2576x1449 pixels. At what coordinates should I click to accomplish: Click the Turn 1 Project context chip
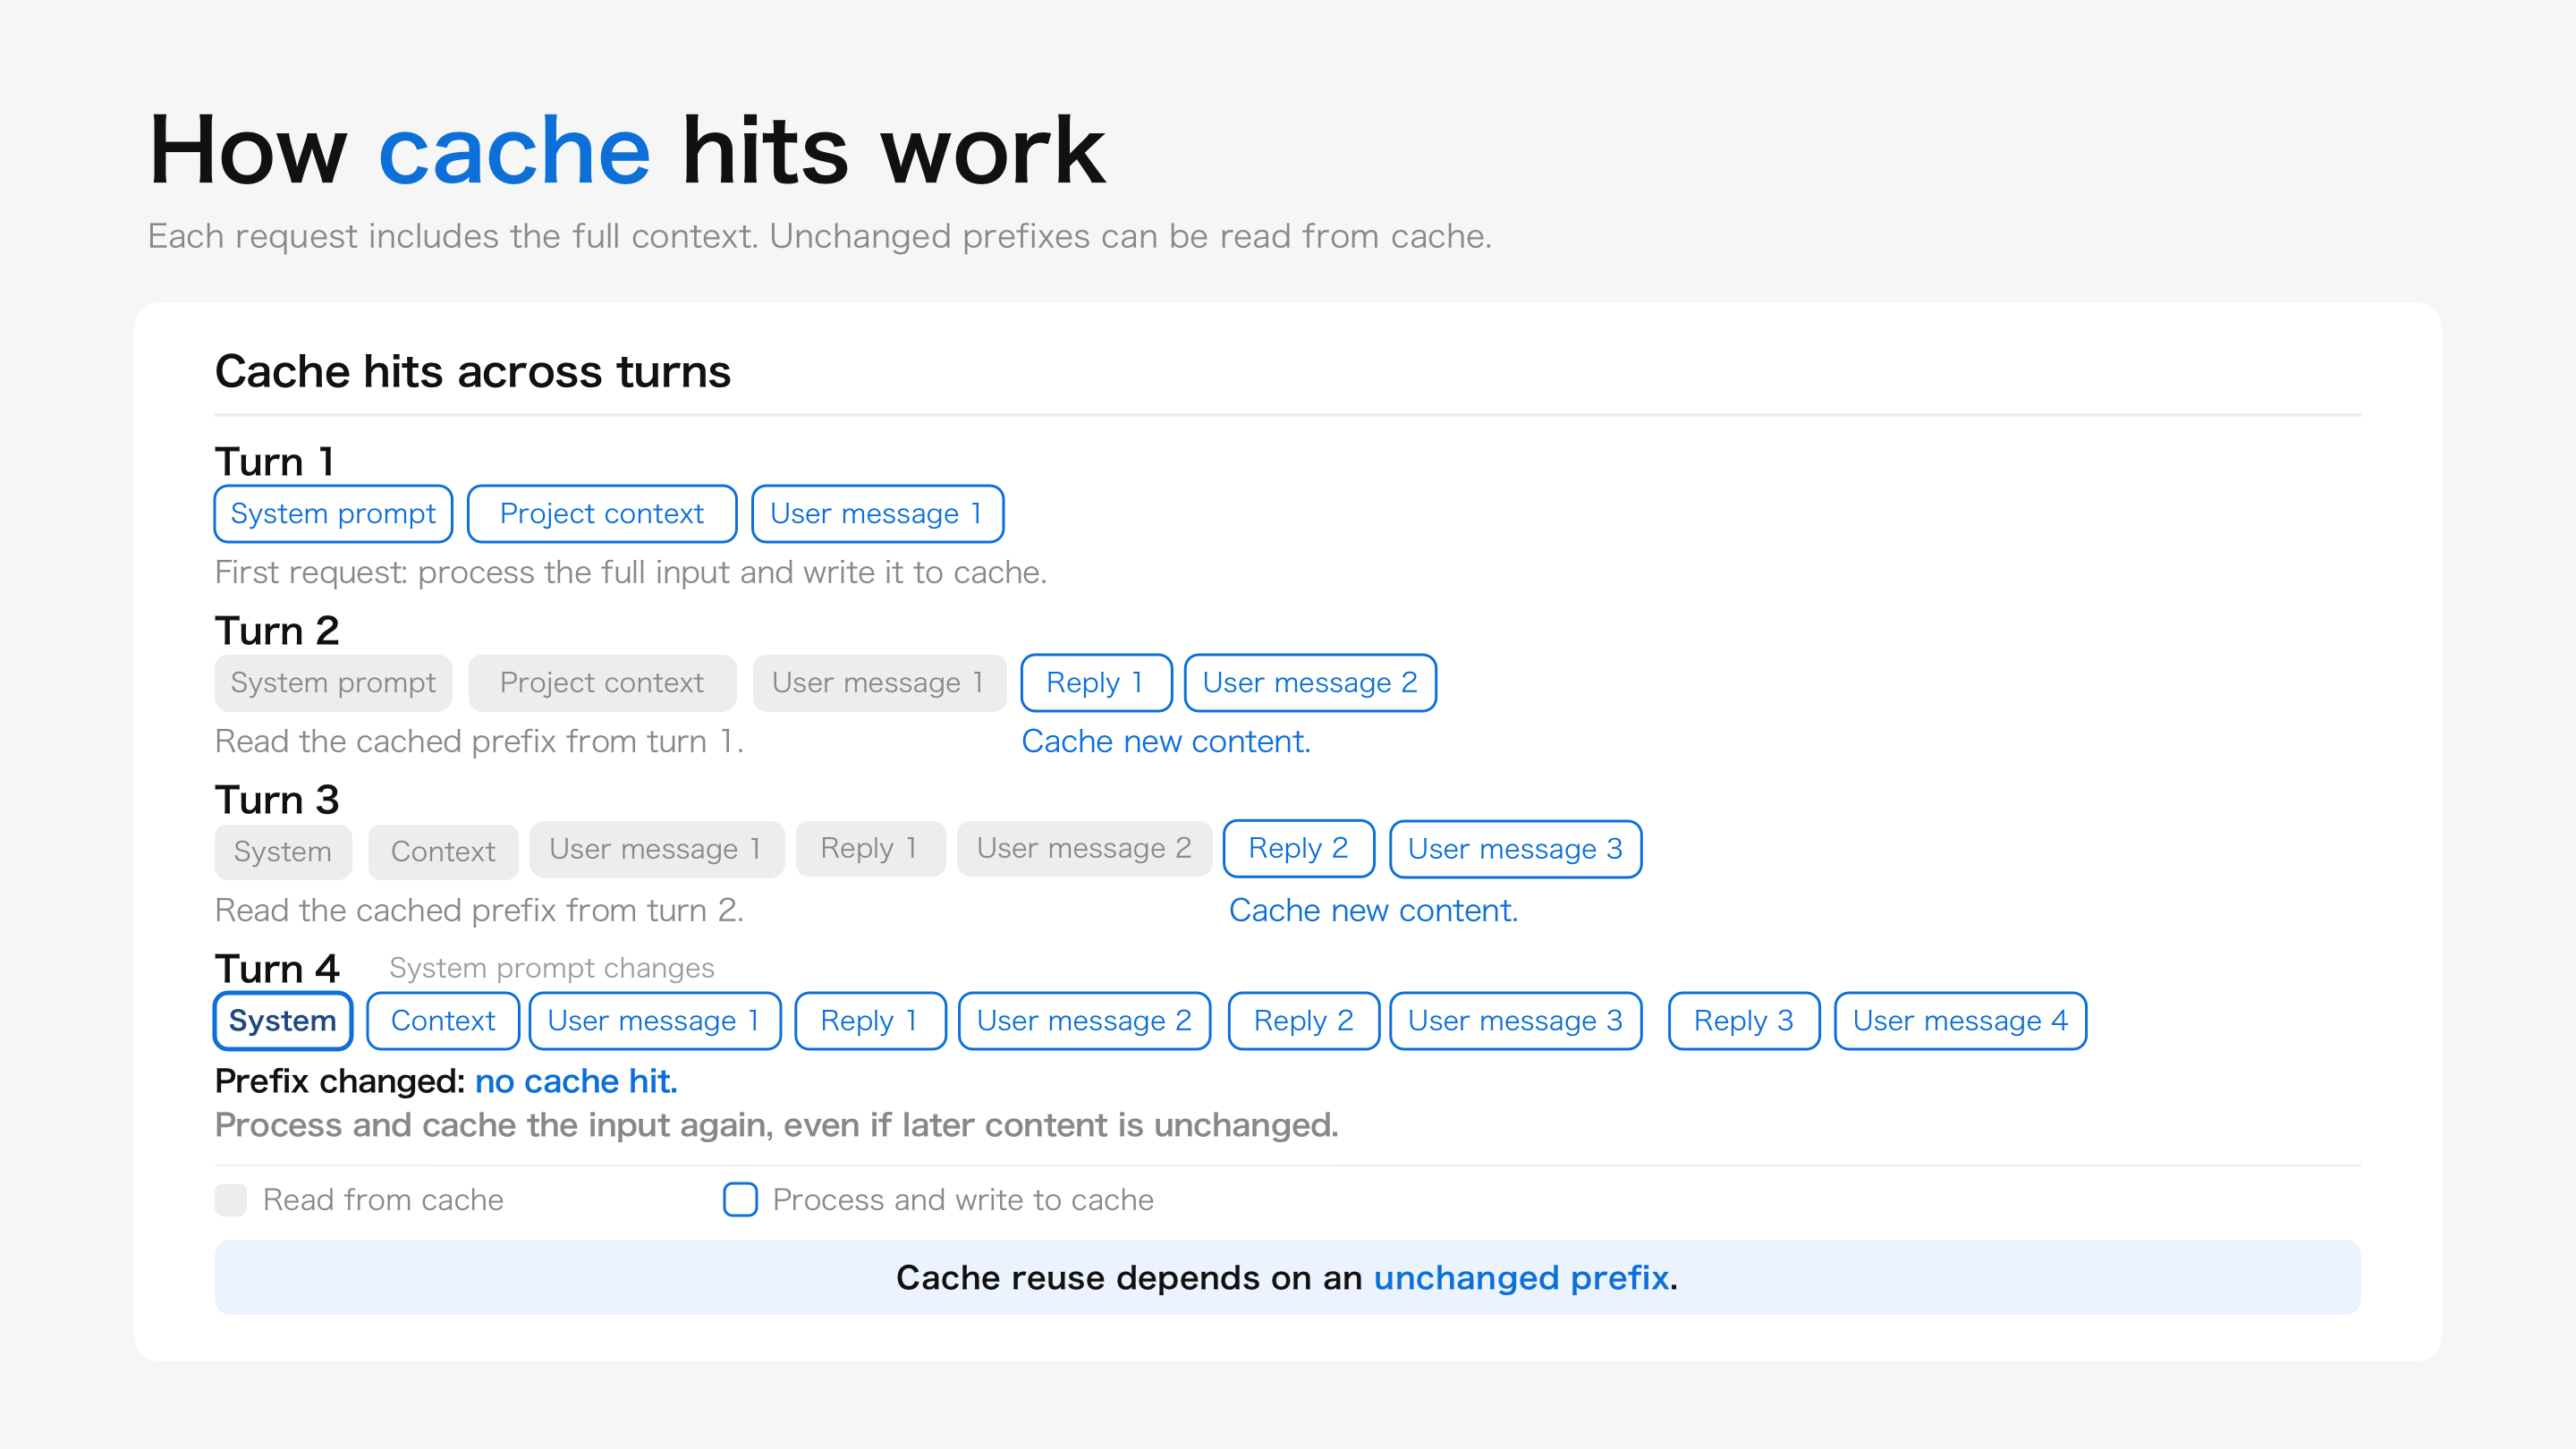602,514
